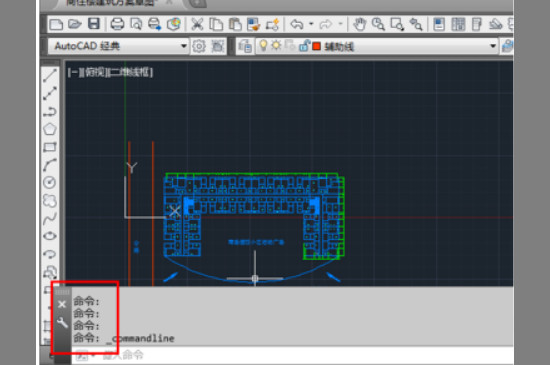The image size is (550, 365).
Task: Select the Polygon draw tool
Action: pos(50,129)
